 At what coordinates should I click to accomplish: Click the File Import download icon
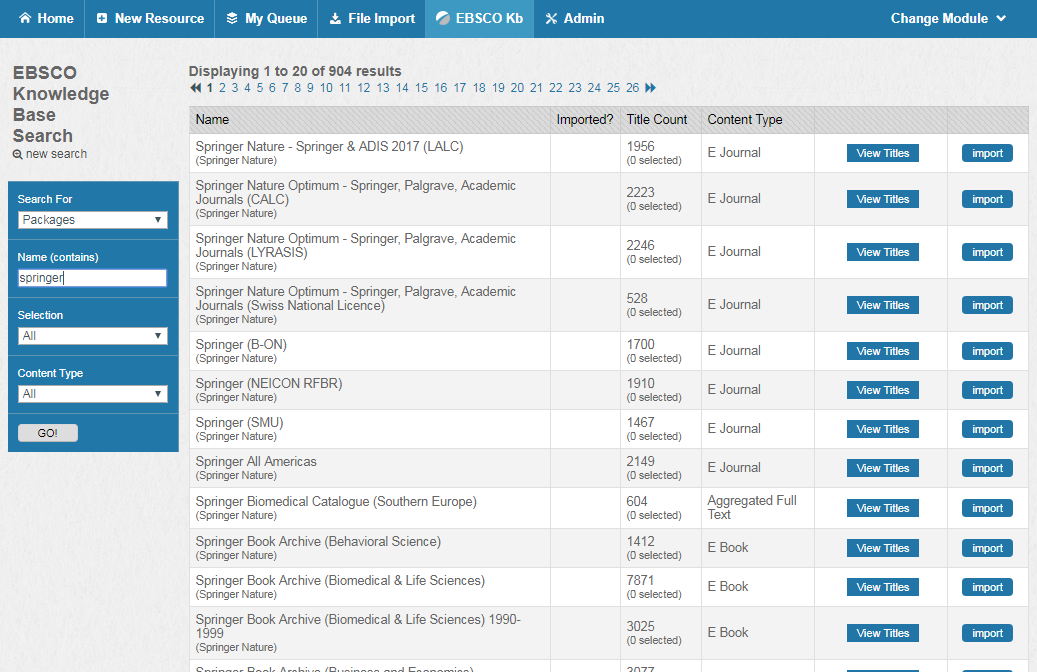[x=335, y=18]
